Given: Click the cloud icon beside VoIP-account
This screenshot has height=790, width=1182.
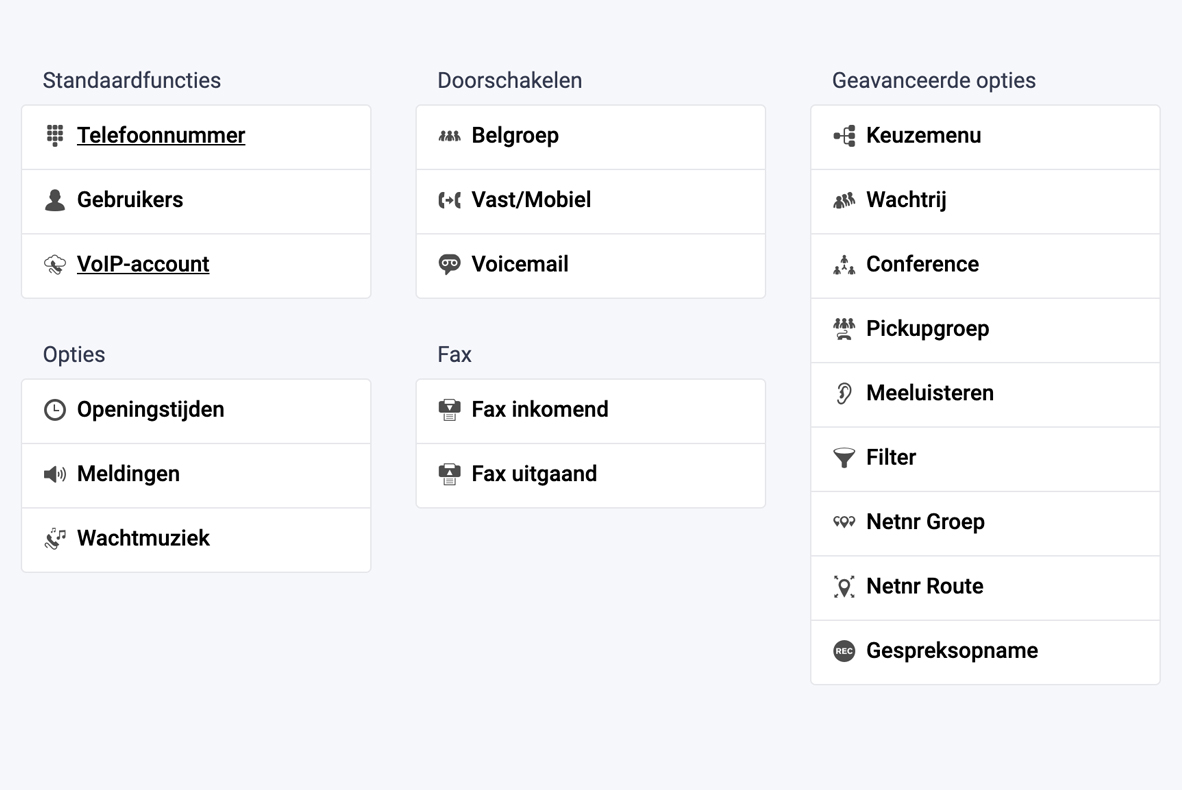Looking at the screenshot, I should pos(53,264).
